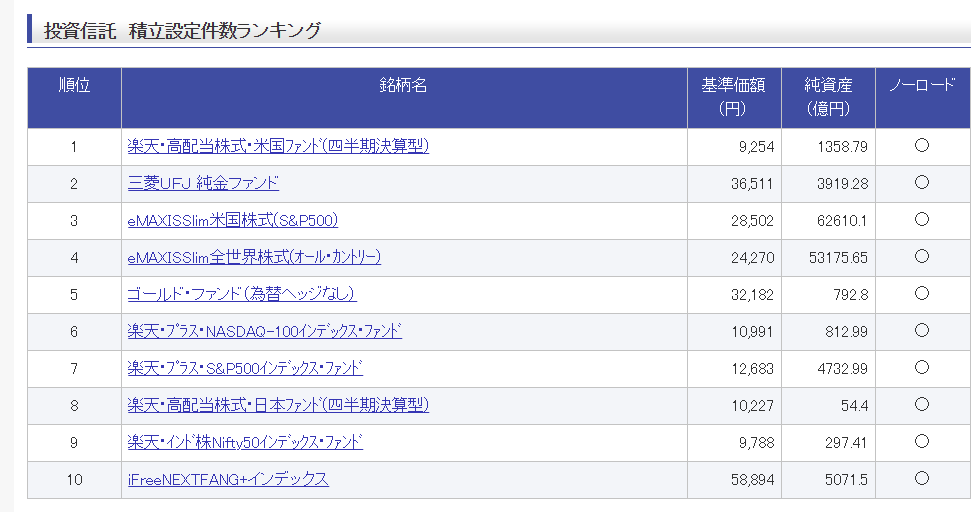Select the 9,254 price cell
The image size is (978, 512).
click(734, 147)
